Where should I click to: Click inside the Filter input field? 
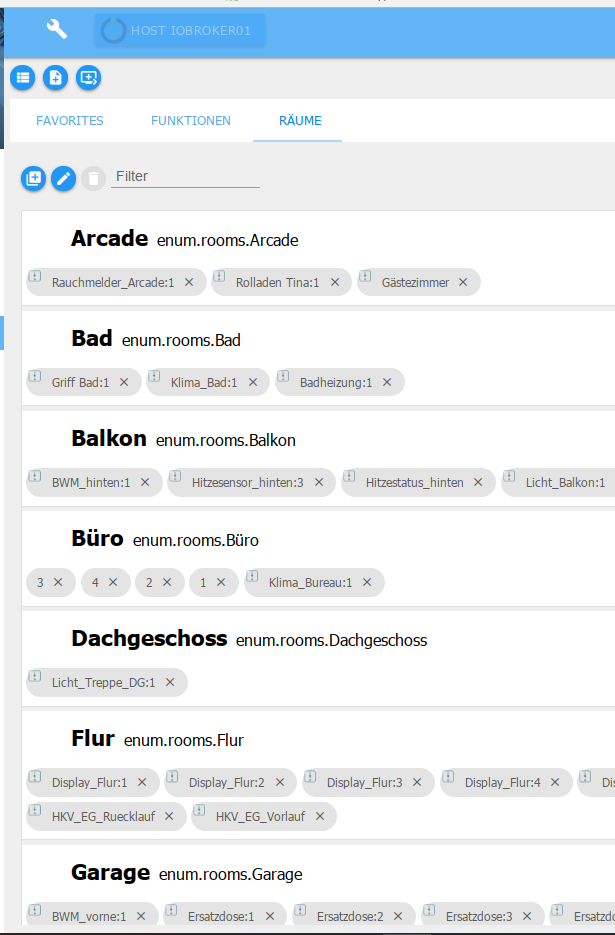[186, 177]
